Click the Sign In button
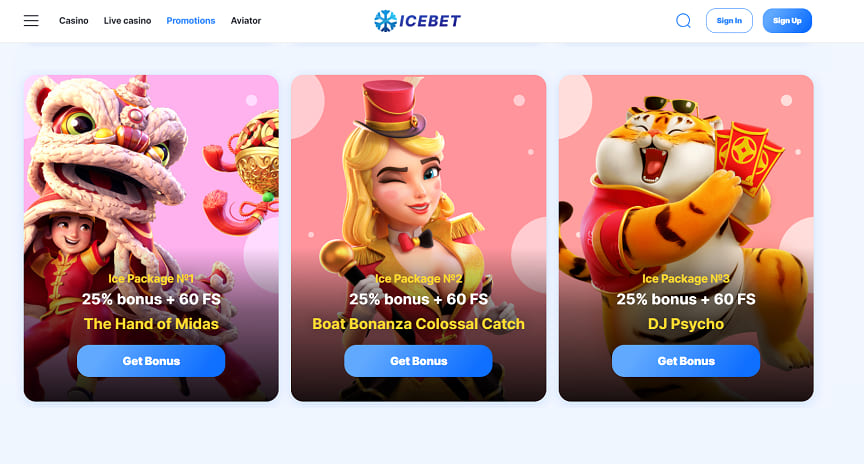Viewport: 864px width, 464px height. point(729,21)
